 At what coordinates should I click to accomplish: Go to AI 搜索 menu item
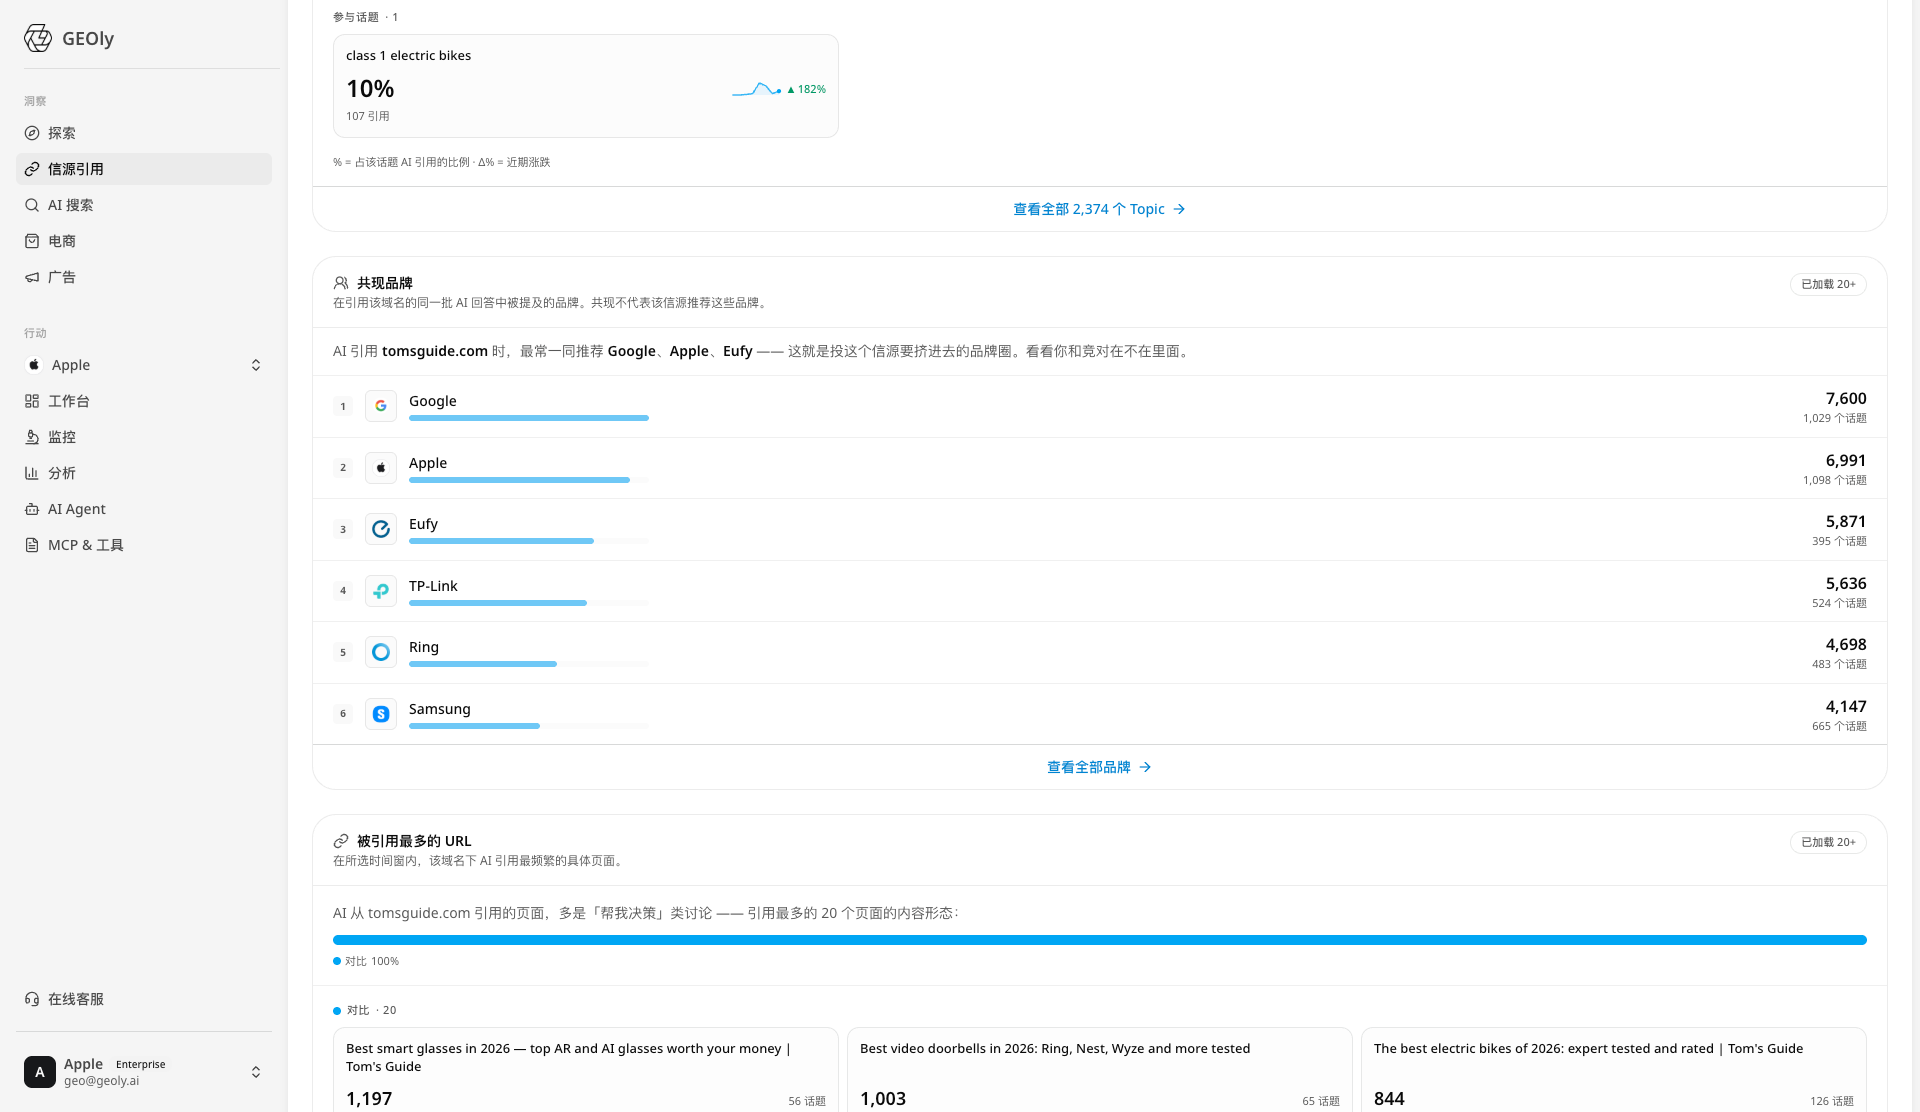click(144, 205)
